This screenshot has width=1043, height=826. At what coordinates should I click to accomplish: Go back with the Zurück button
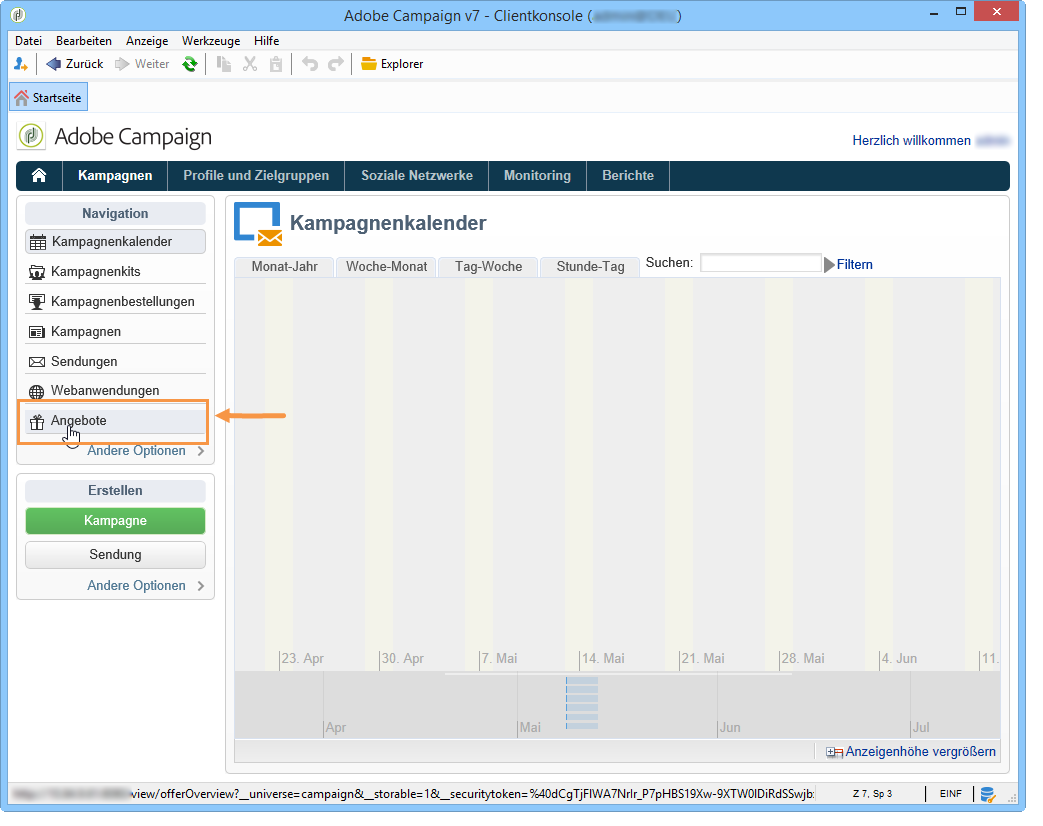tap(74, 64)
